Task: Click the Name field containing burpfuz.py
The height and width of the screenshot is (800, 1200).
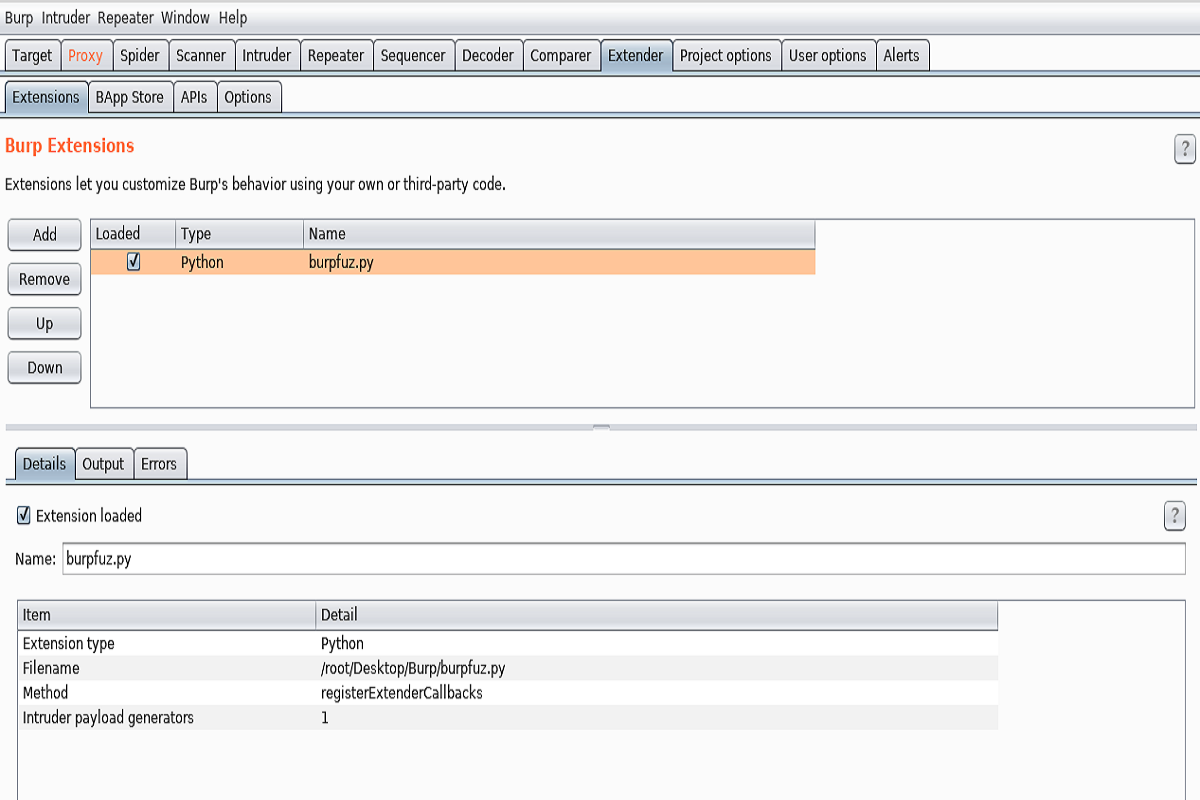Action: pyautogui.click(x=623, y=559)
